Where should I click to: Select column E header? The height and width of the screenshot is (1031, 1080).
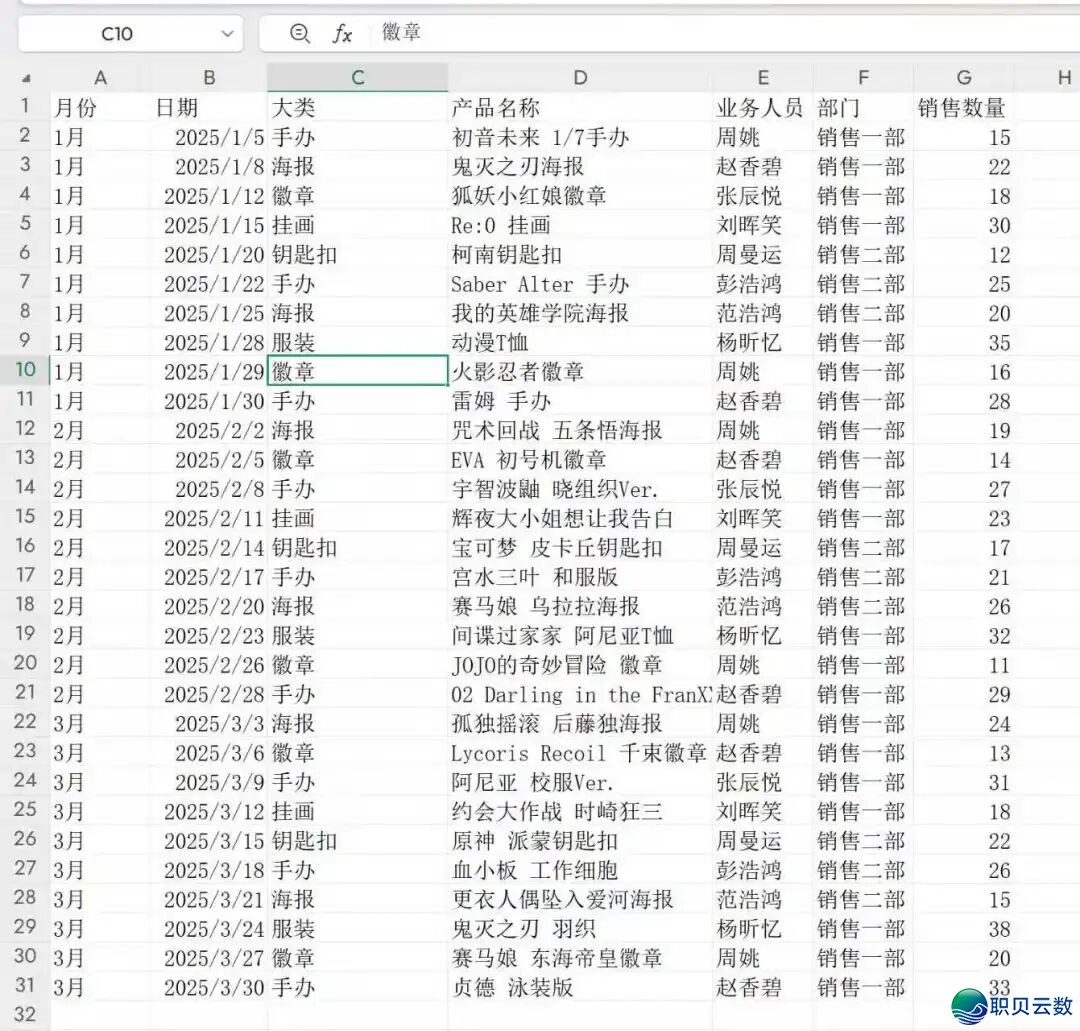(x=762, y=78)
